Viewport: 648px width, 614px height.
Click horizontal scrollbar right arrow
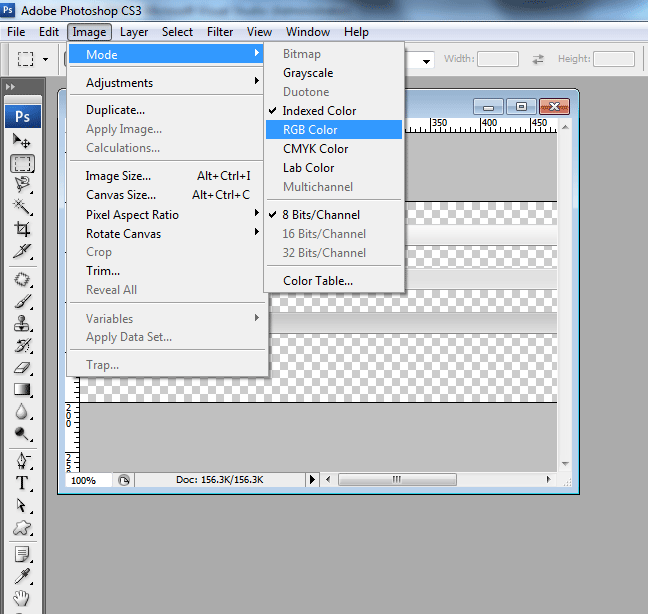tap(548, 480)
